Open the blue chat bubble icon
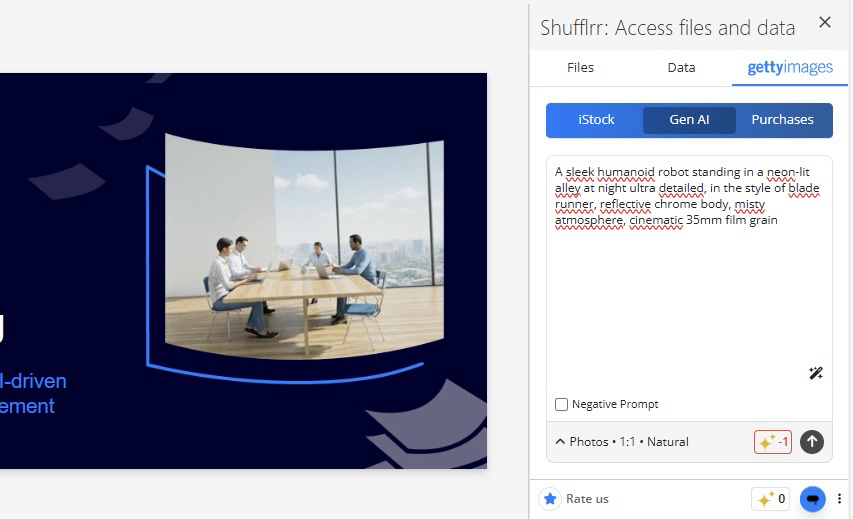Viewport: 853px width, 519px height. (x=813, y=499)
